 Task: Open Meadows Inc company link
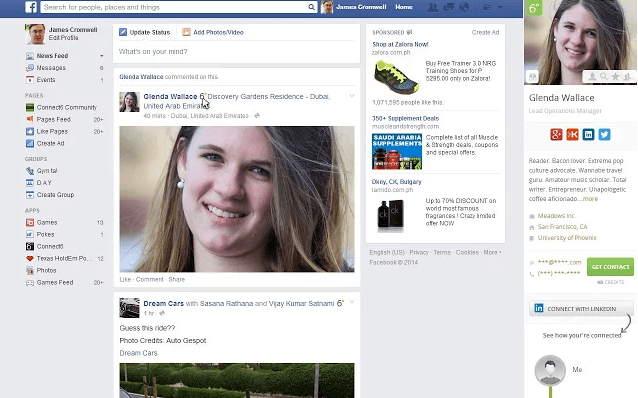pos(556,216)
